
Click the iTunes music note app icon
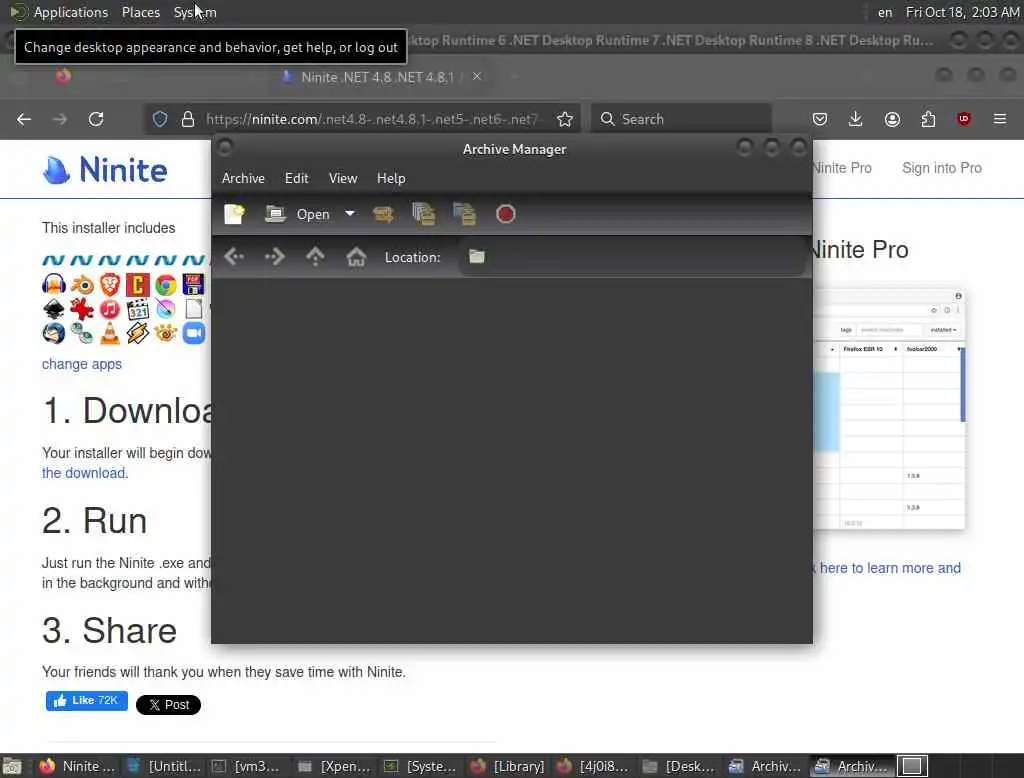(x=110, y=309)
